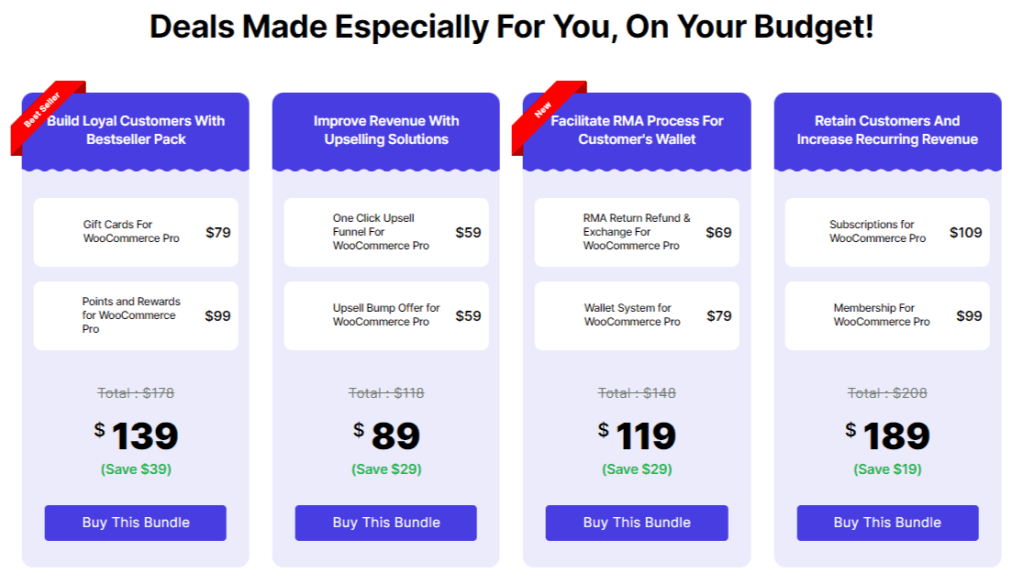The width and height of the screenshot is (1024, 584).
Task: Open One Click Upsell Funnel product
Action: [381, 232]
